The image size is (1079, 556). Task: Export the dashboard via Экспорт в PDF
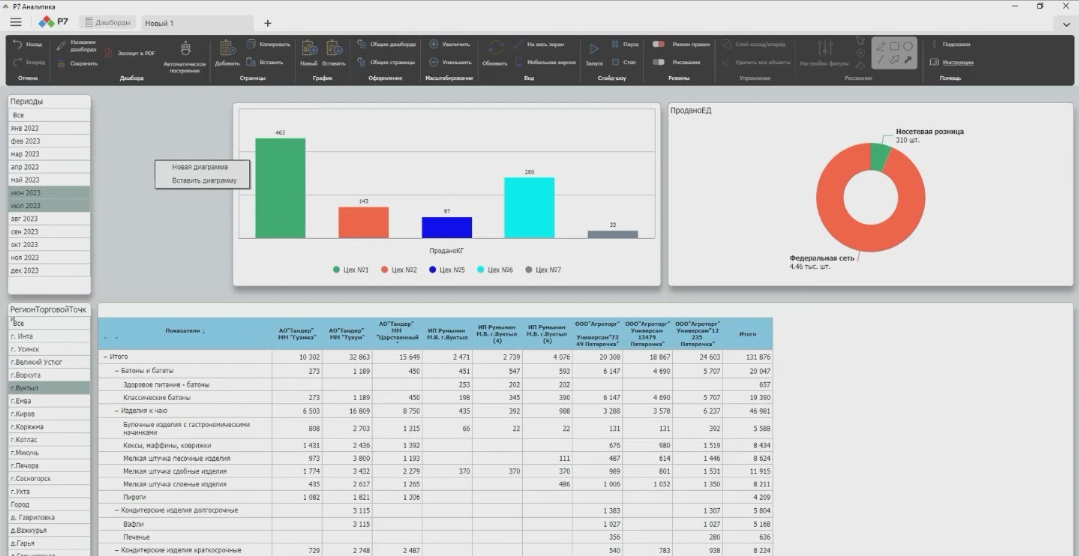coord(129,53)
